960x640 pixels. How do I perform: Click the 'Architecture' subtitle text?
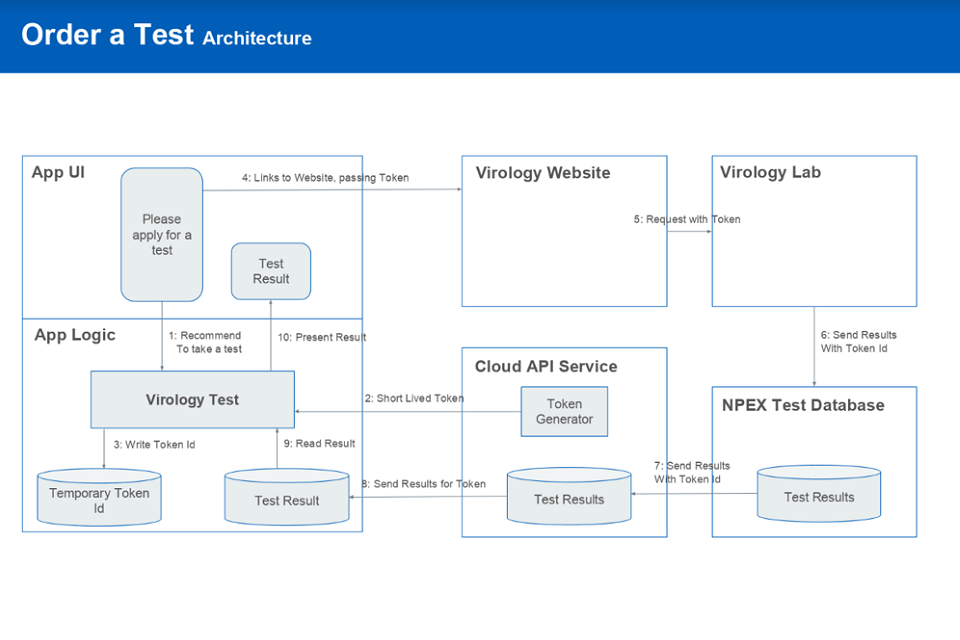click(257, 38)
